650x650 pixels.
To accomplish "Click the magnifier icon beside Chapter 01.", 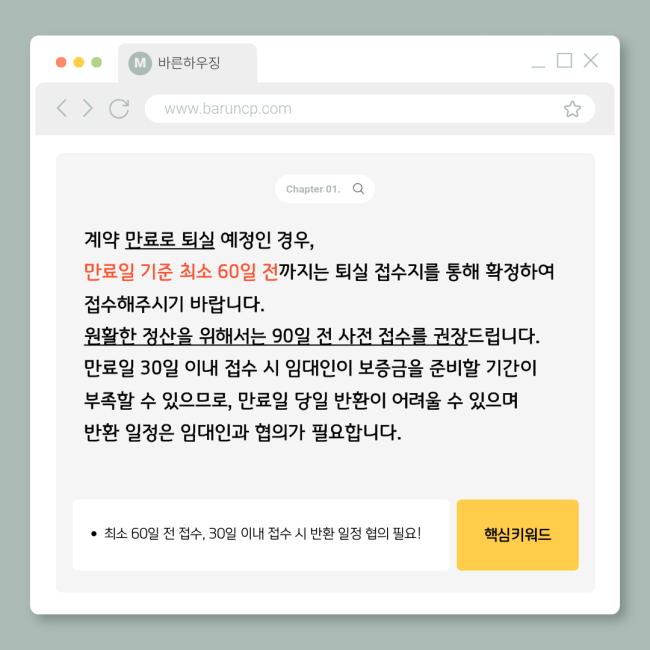I will (x=358, y=189).
